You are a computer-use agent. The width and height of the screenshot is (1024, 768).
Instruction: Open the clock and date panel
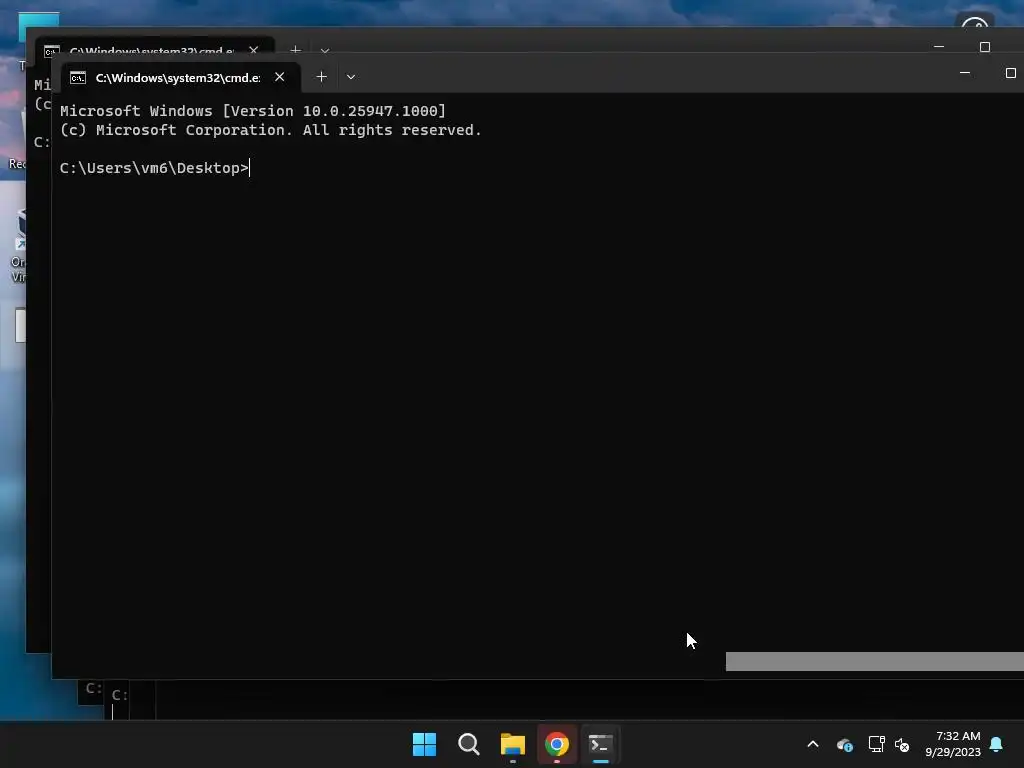point(953,744)
